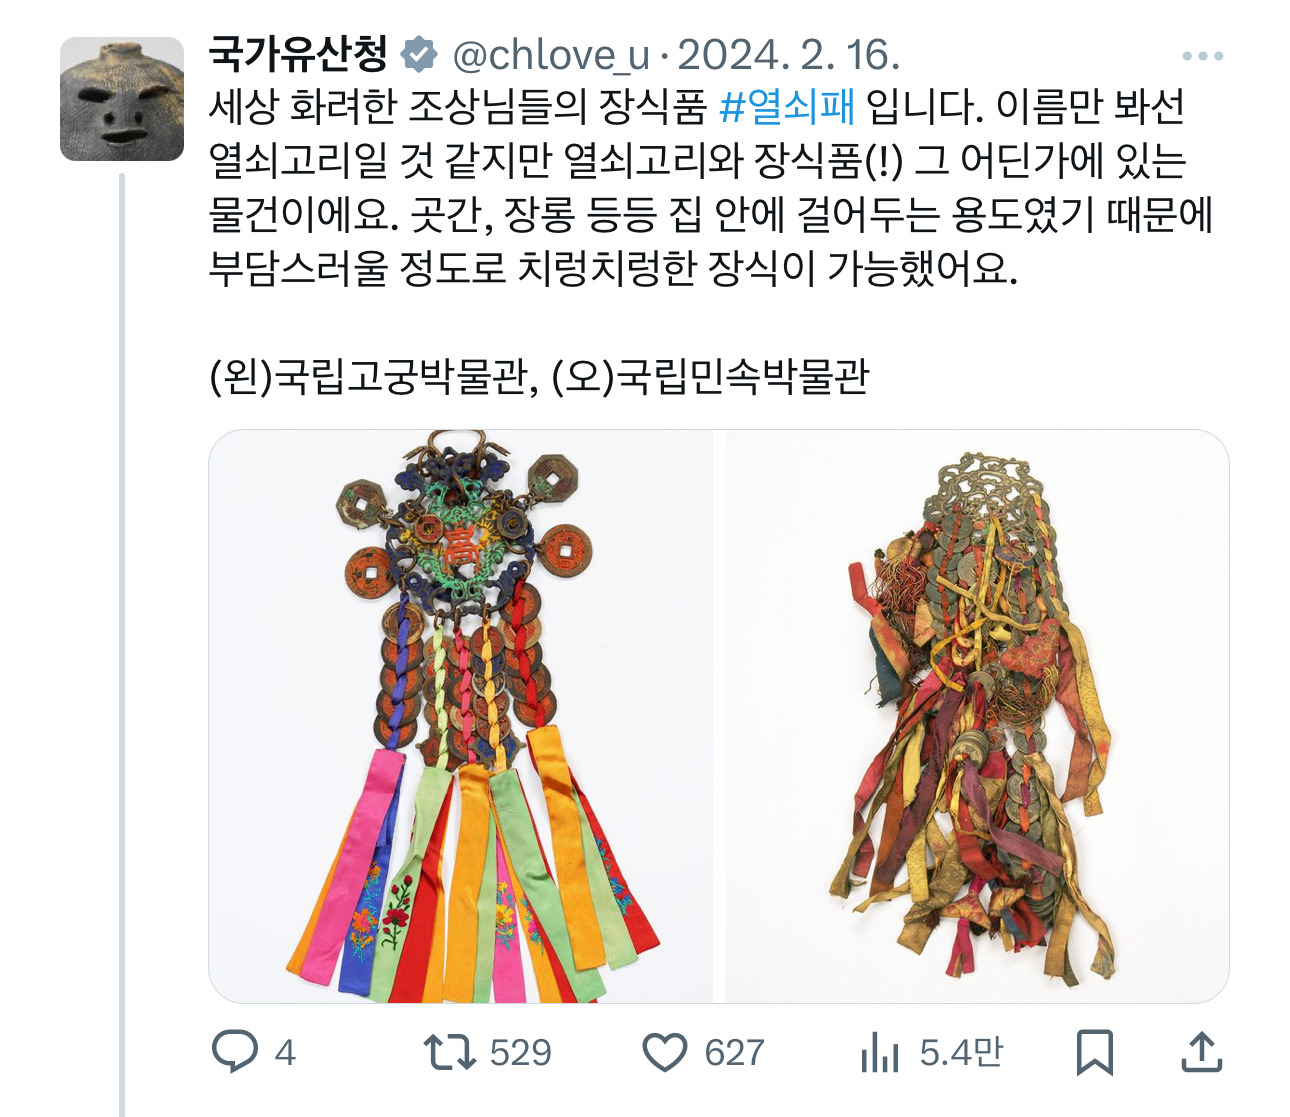Share the tweet using the upload arrow icon
This screenshot has height=1117, width=1290.
tap(1201, 1052)
